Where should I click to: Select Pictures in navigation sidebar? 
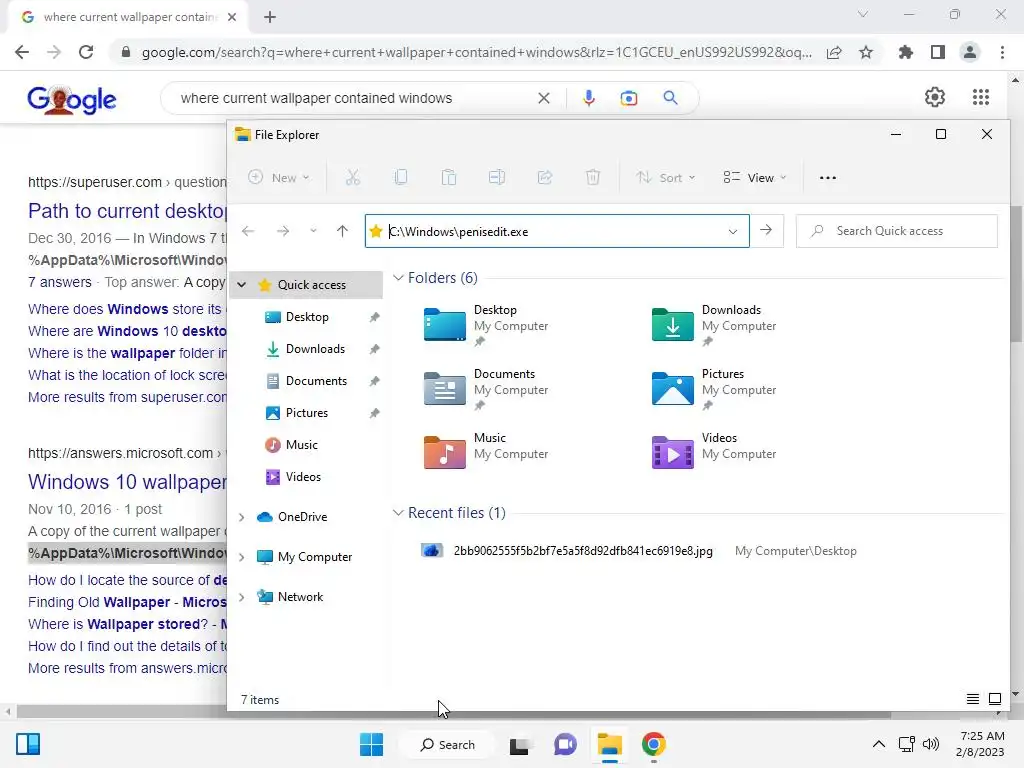point(306,413)
